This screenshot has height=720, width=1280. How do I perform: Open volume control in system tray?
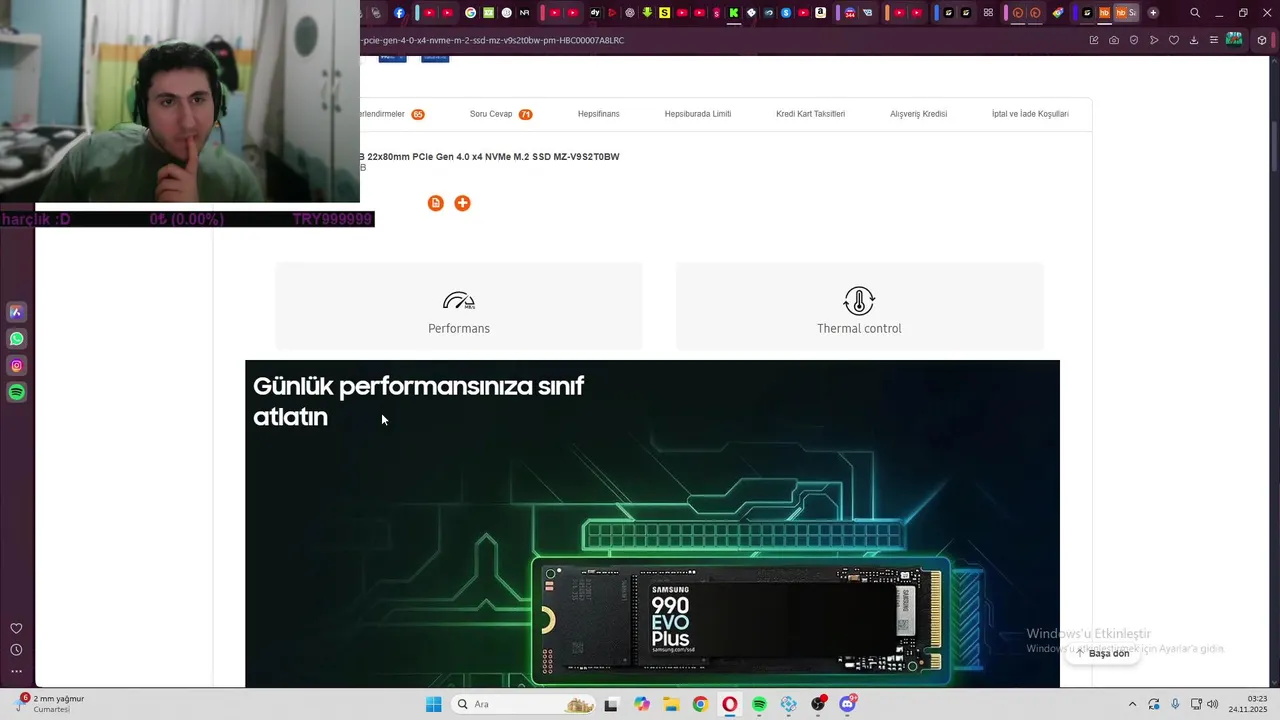[1213, 704]
